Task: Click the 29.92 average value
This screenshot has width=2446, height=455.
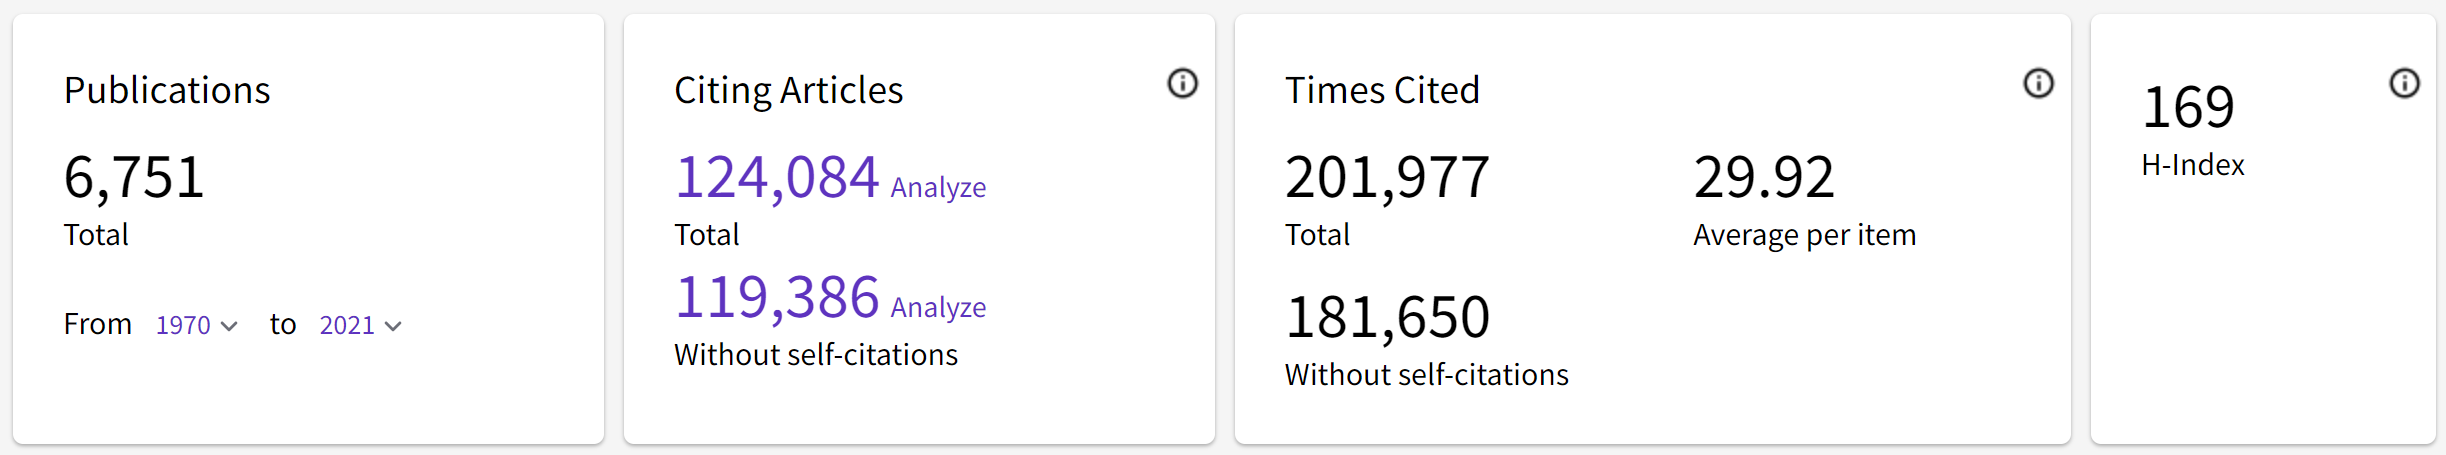Action: tap(1764, 178)
